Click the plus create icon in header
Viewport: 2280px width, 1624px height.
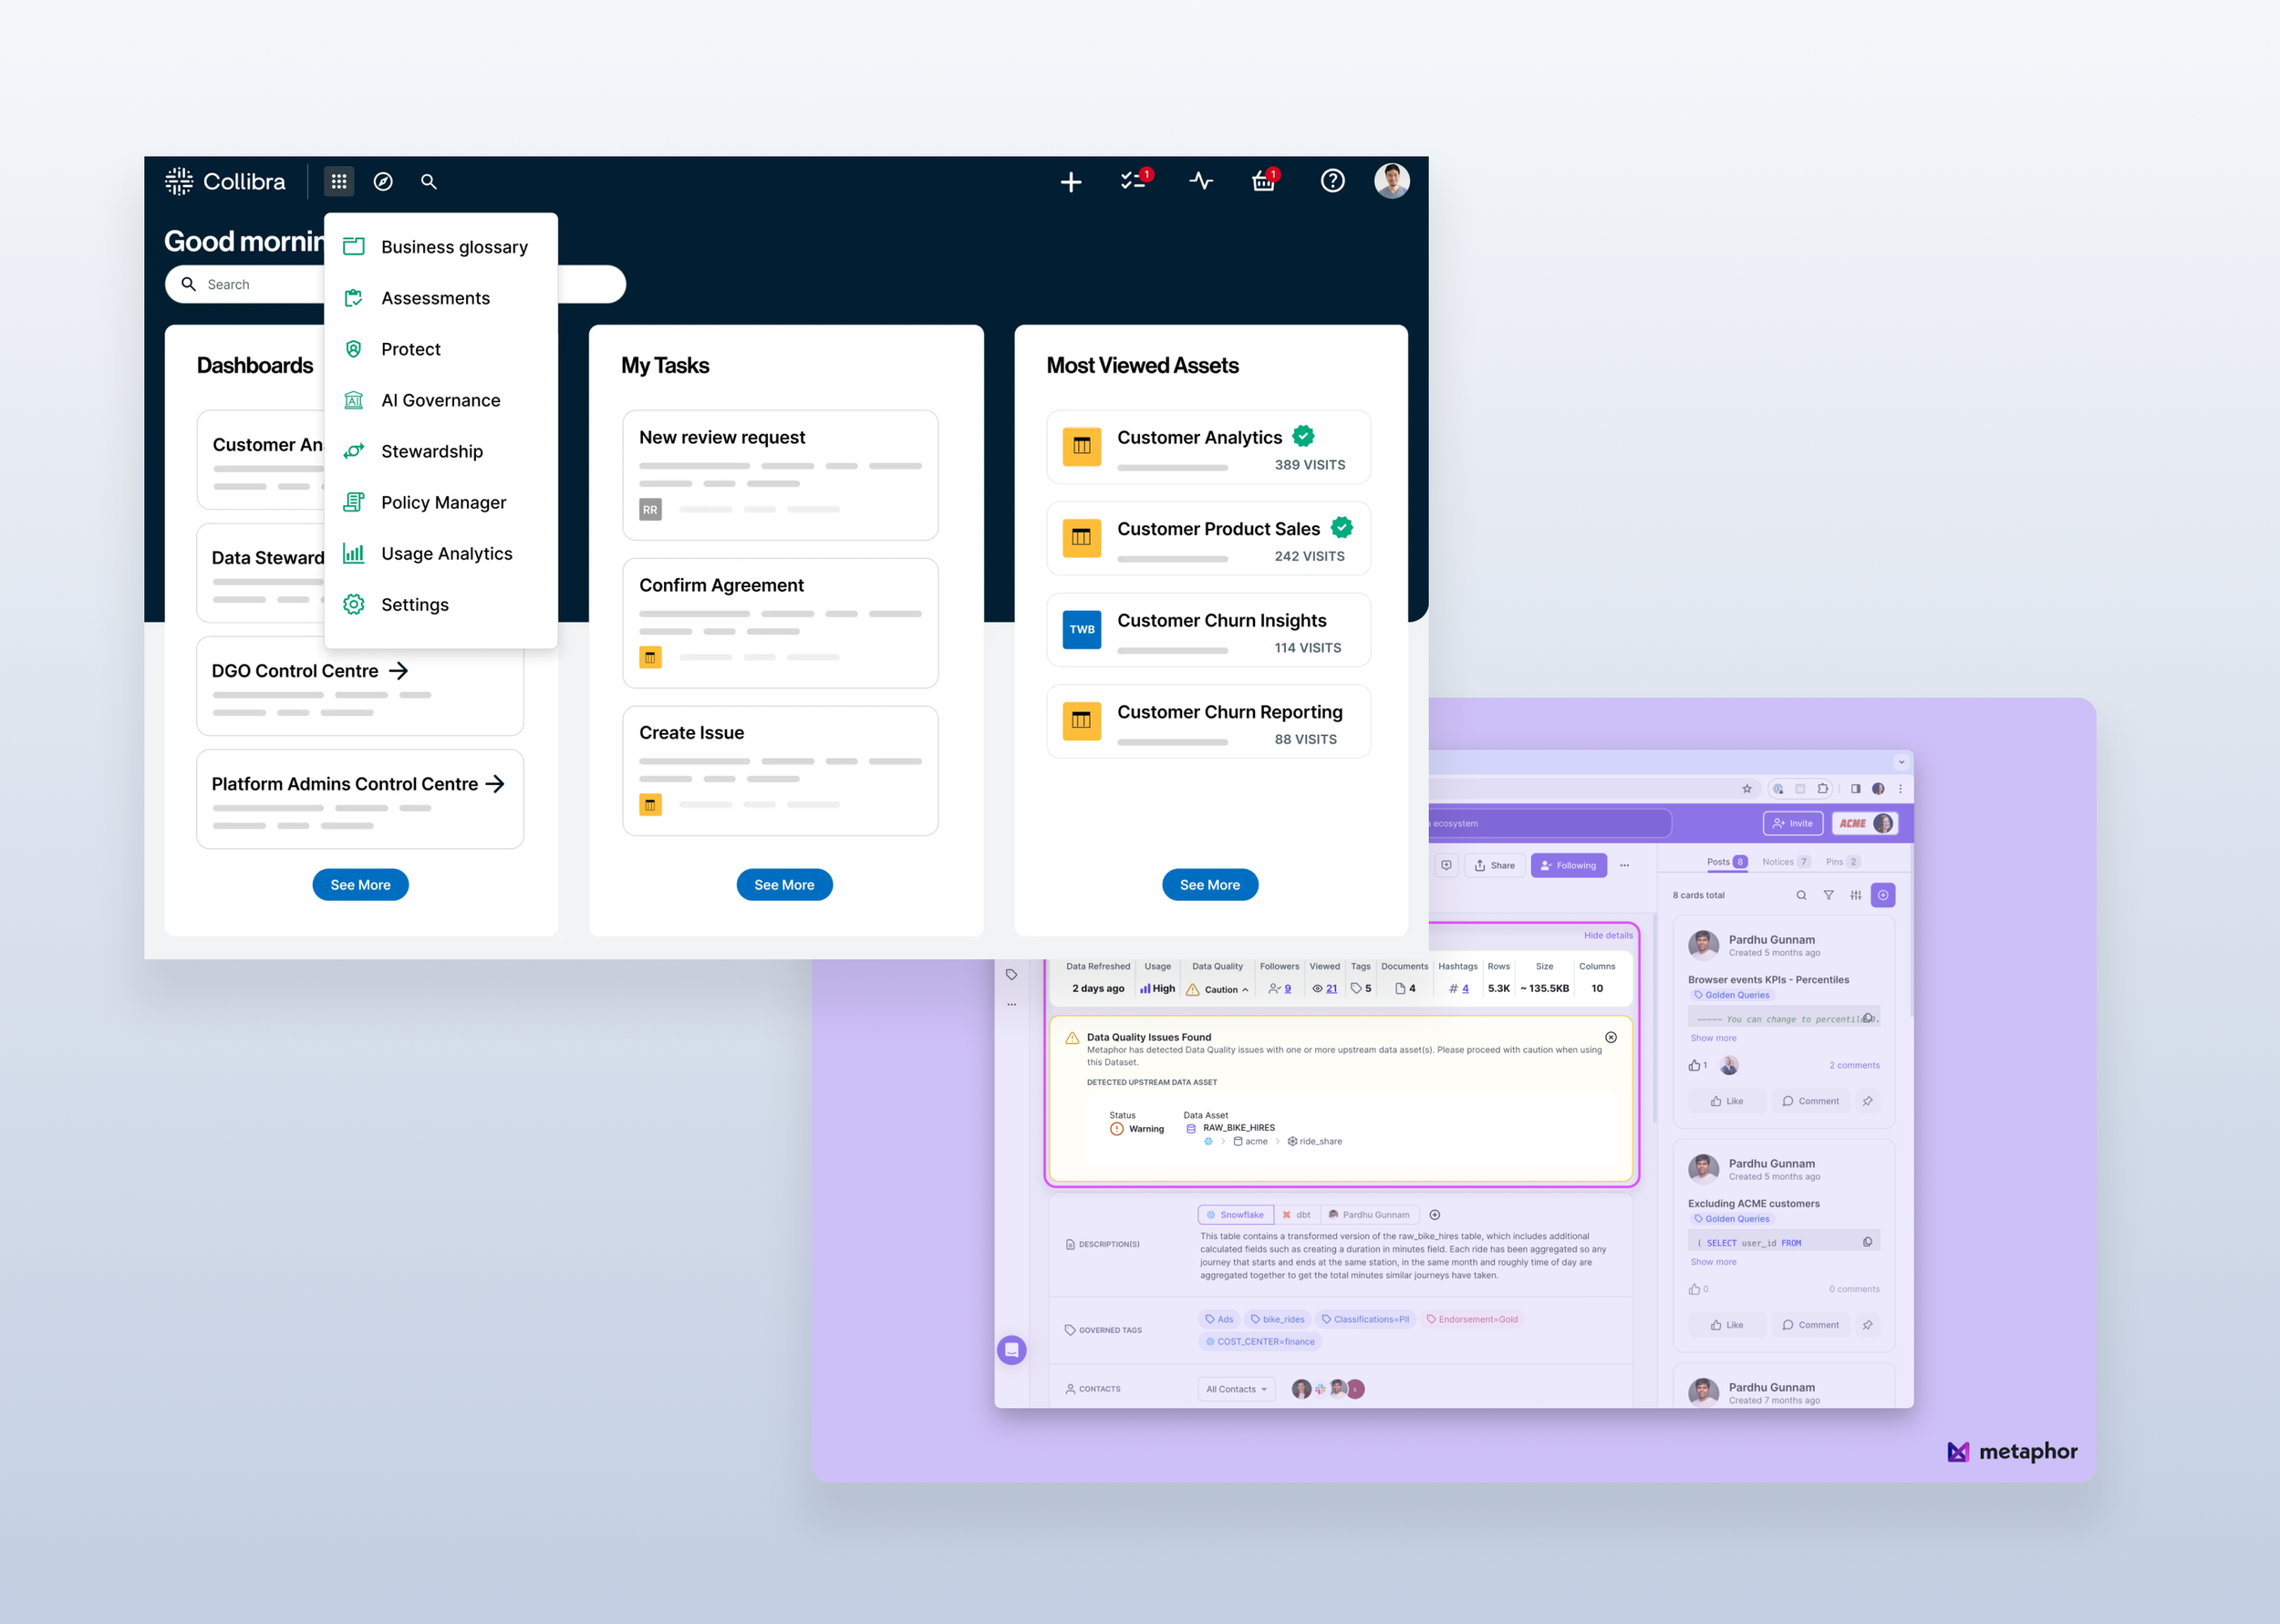pyautogui.click(x=1071, y=182)
